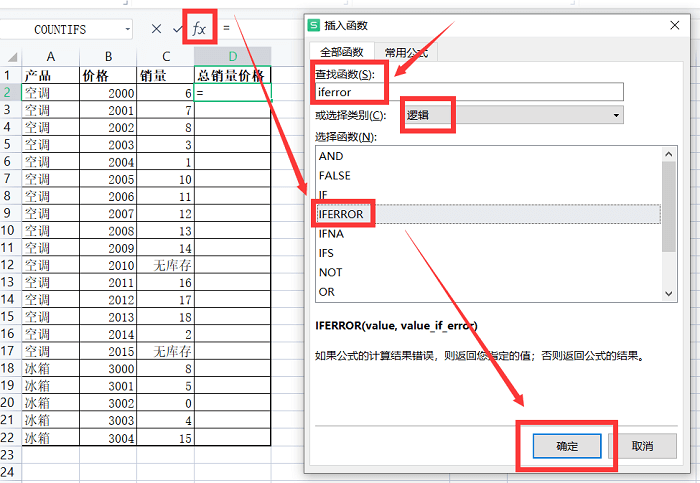Click the 冰箱 cell in row 18

click(x=50, y=369)
